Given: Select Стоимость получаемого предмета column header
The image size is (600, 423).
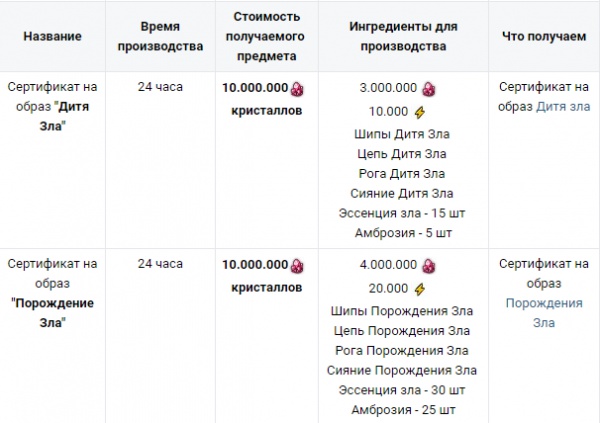Looking at the screenshot, I should [x=266, y=36].
